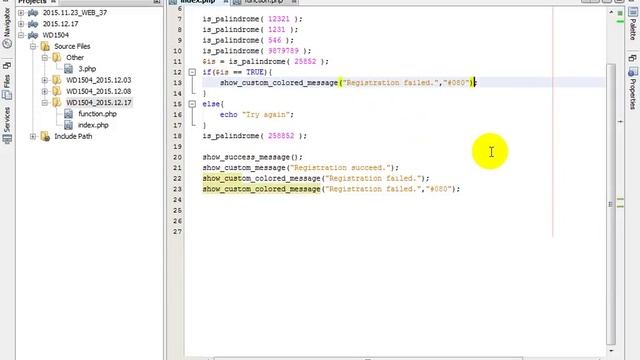
Task: Collapse the WD1504_2015.12.17 folder
Action: pos(45,103)
